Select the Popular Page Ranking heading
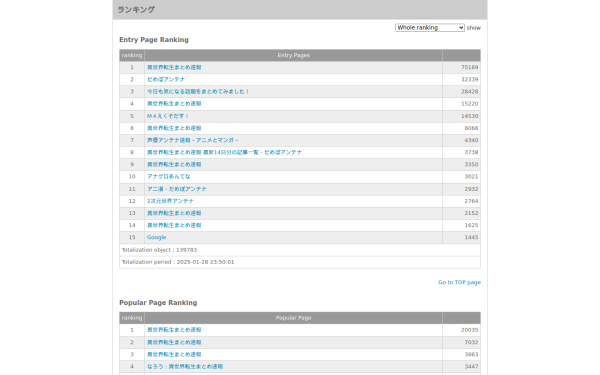This screenshot has height=375, width=600. tap(158, 303)
